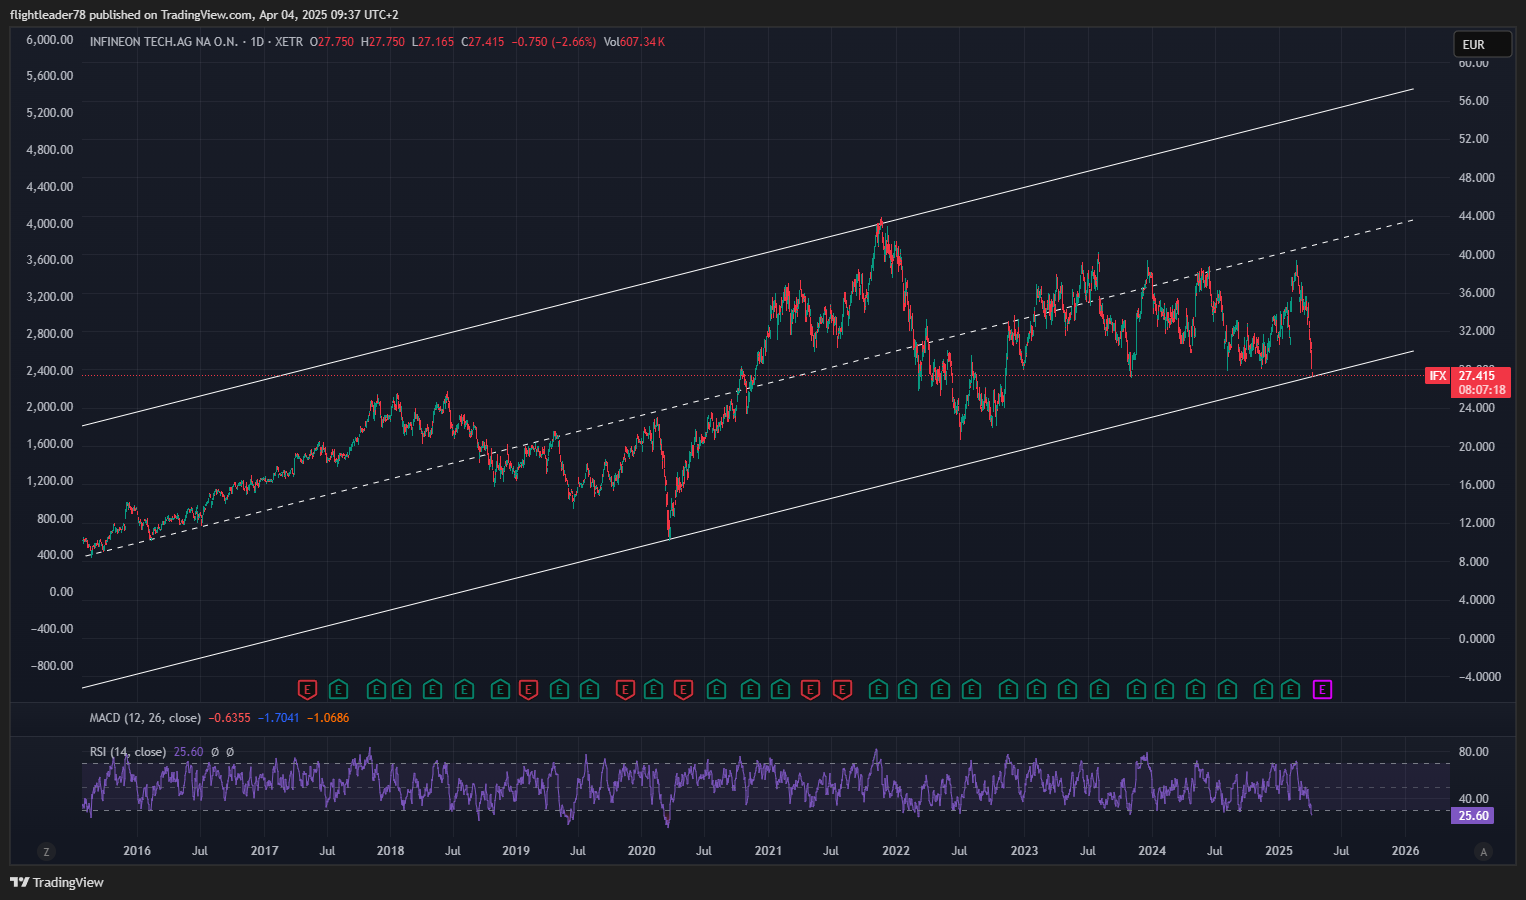Open green earnings marker near November 2018

pos(500,689)
